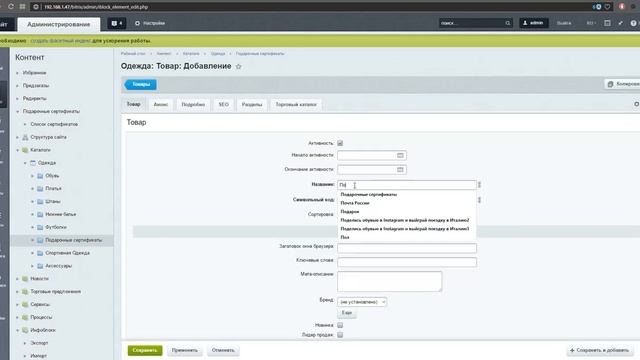Choose suggestion Подарок
Viewport: 640px width, 360px height.
(350, 212)
